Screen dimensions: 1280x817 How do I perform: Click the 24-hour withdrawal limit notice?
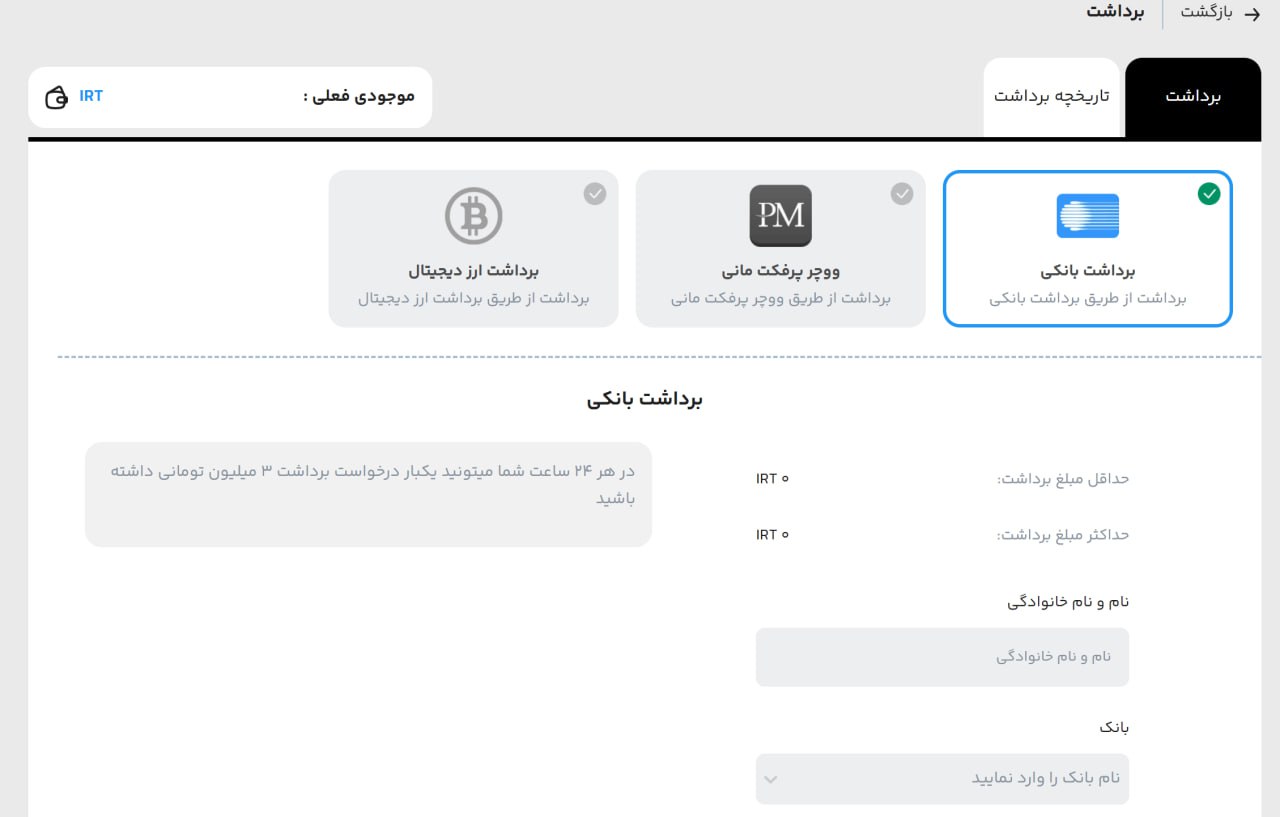tap(368, 494)
